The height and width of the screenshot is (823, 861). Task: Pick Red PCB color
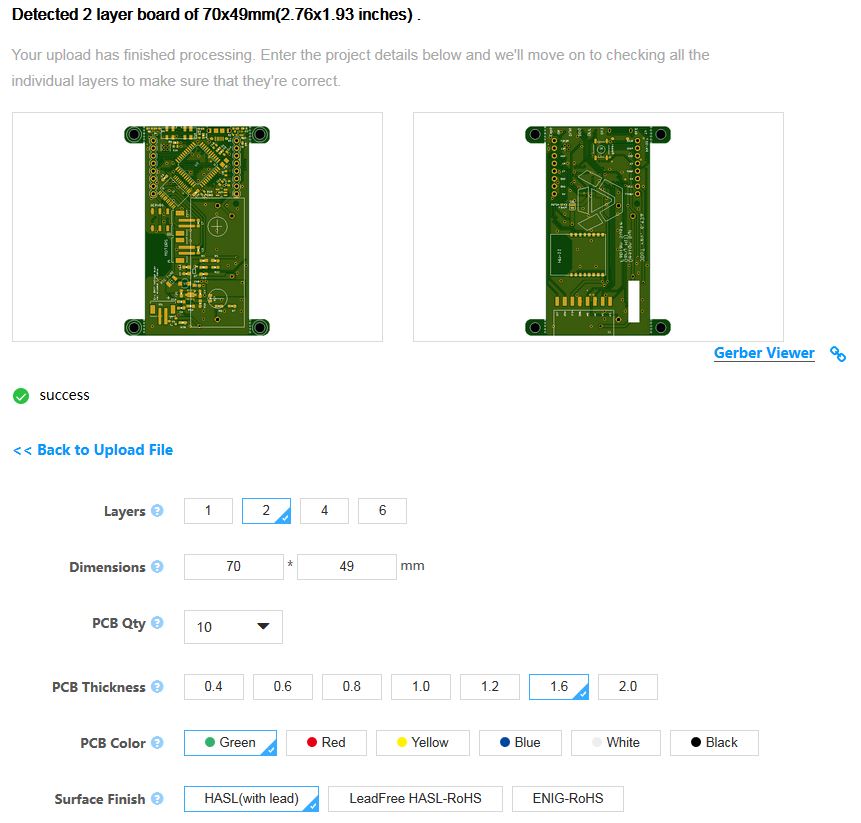point(327,743)
